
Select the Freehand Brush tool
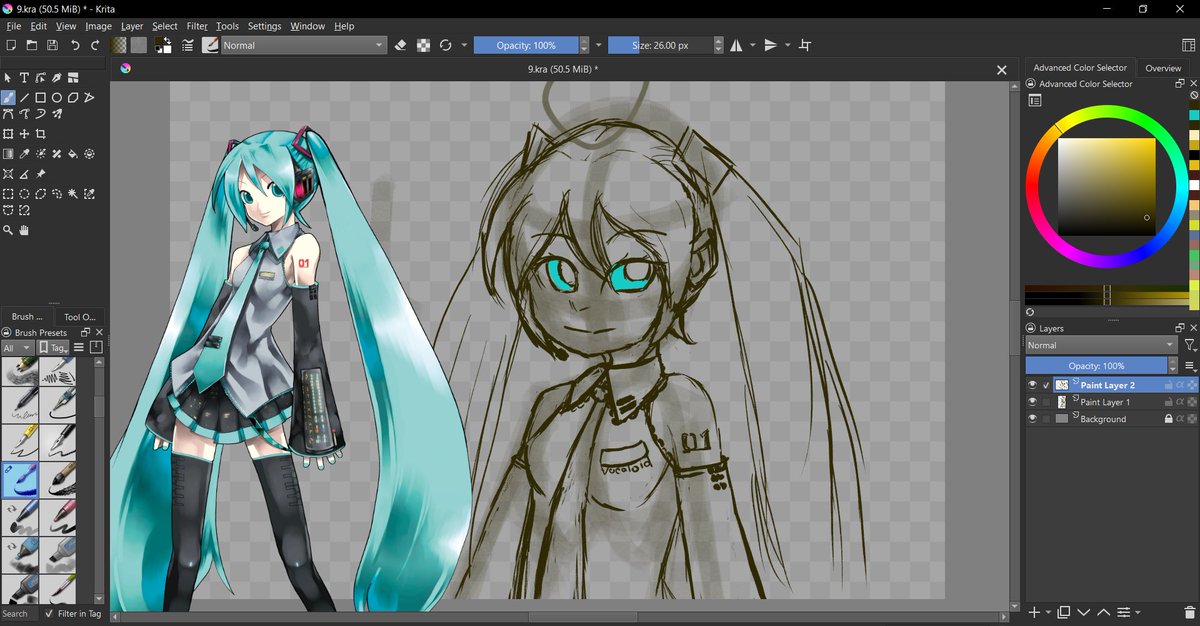point(8,97)
